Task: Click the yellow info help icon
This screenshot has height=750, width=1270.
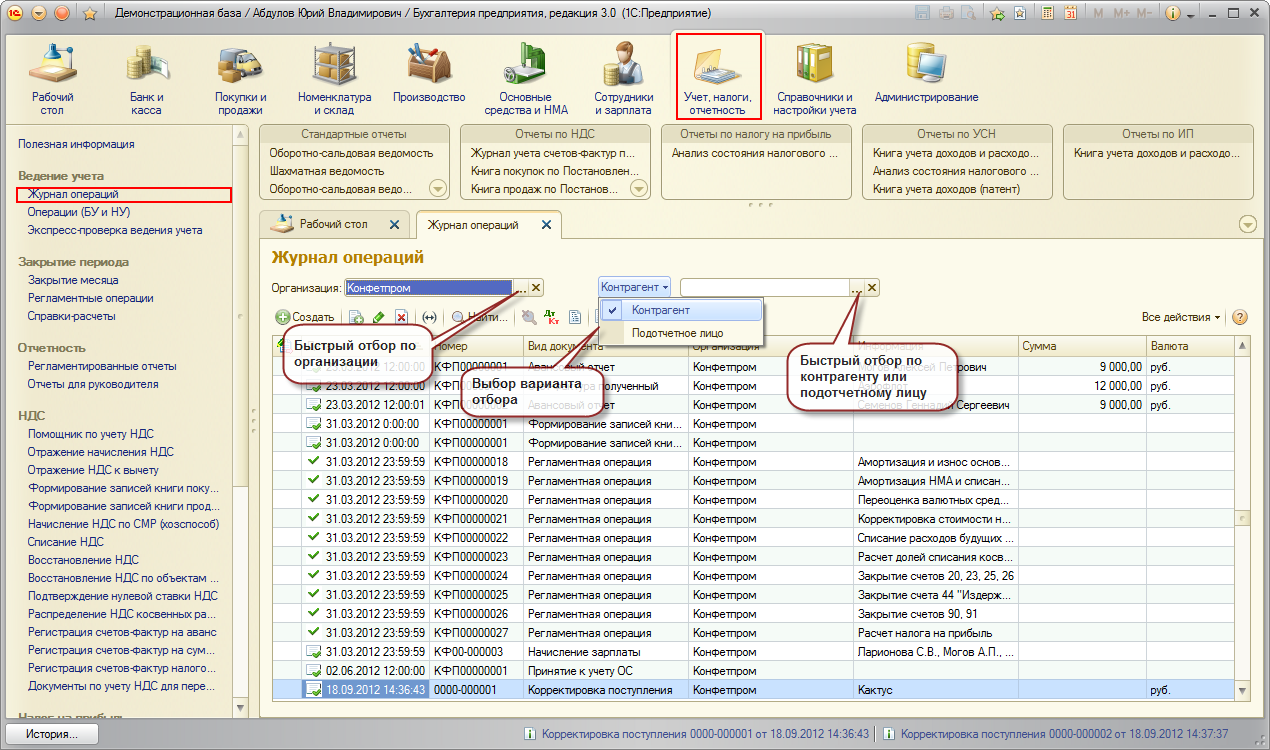Action: click(x=1173, y=14)
